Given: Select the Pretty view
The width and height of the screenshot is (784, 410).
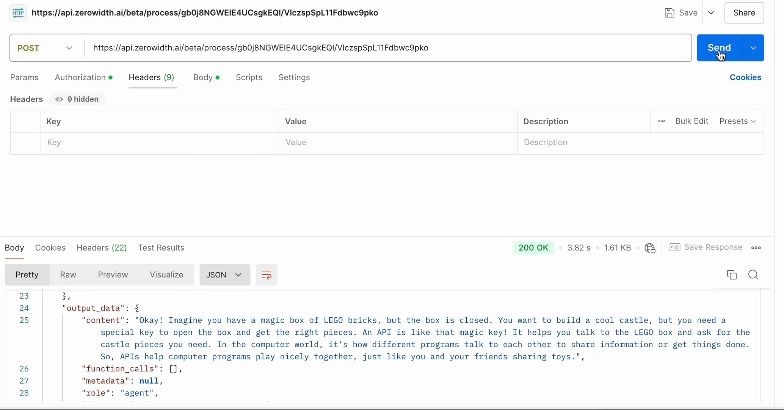Looking at the screenshot, I should pos(27,274).
